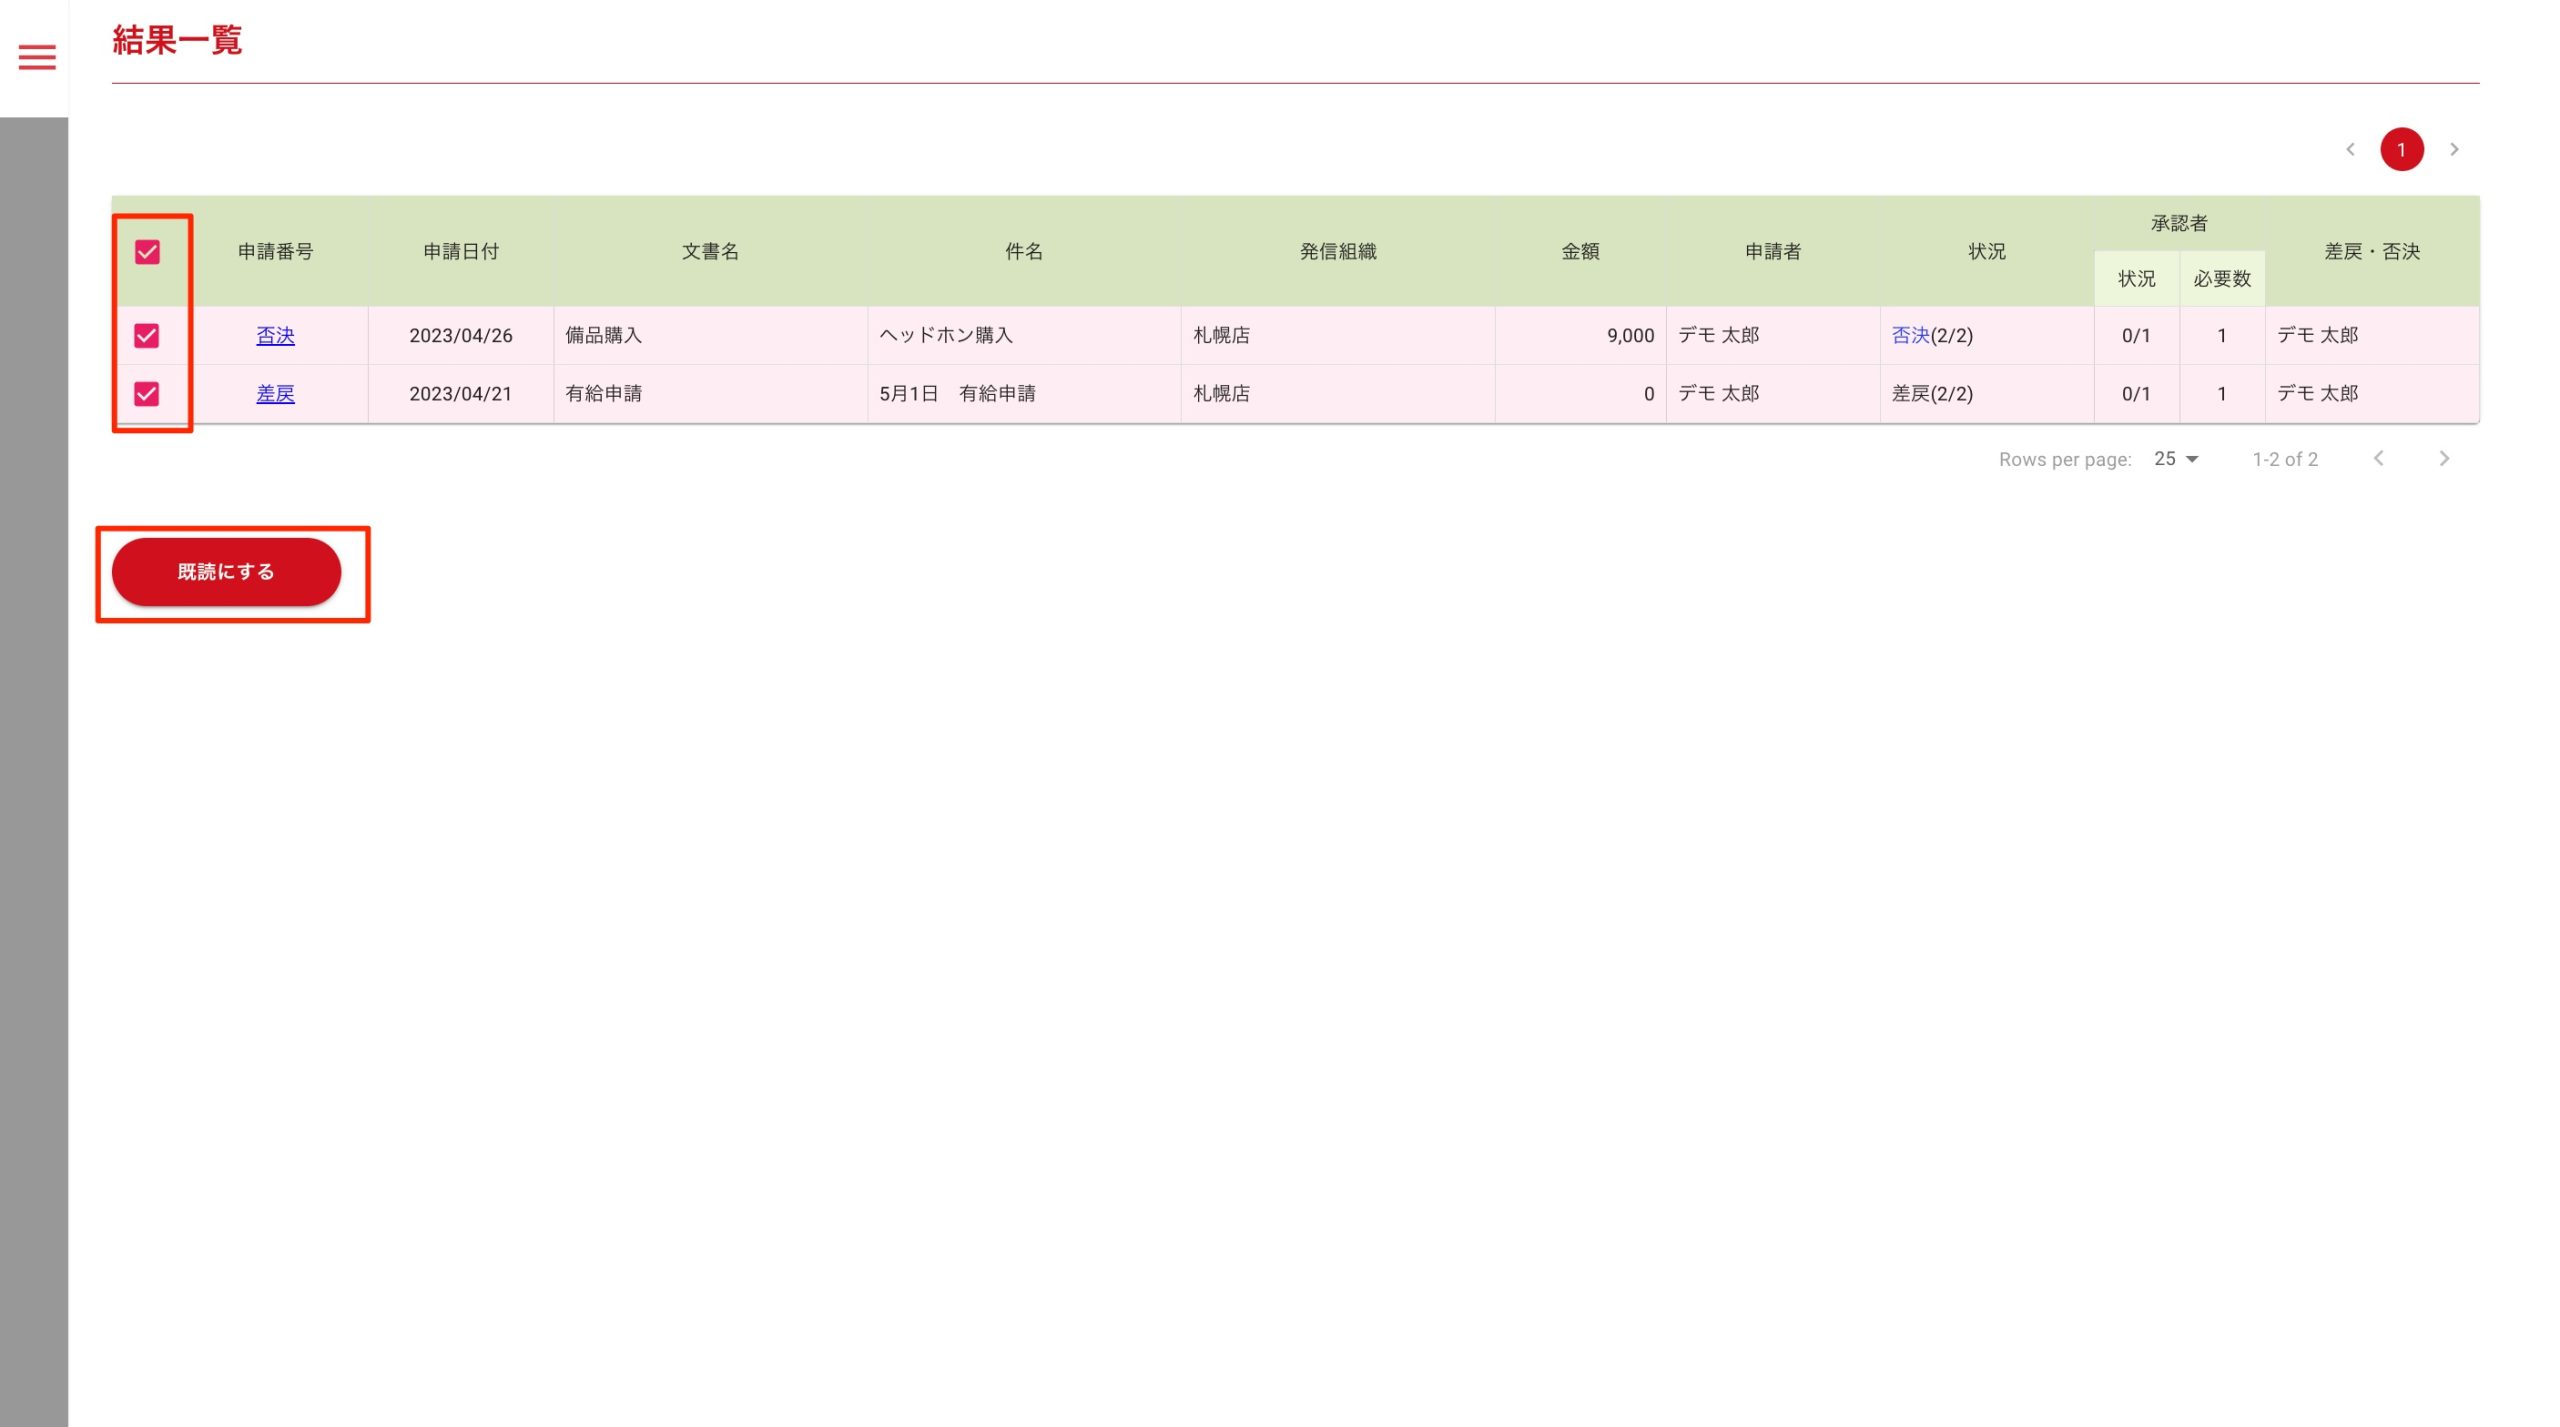The width and height of the screenshot is (2560, 1427).
Task: Click the 否決(2/2) status link
Action: (x=1910, y=336)
